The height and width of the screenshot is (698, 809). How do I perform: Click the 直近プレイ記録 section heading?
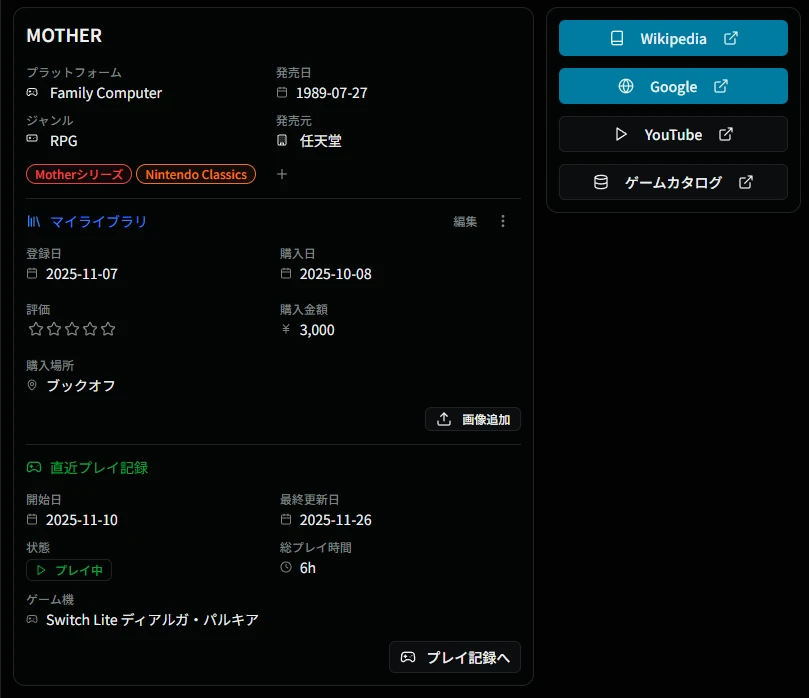tap(98, 467)
